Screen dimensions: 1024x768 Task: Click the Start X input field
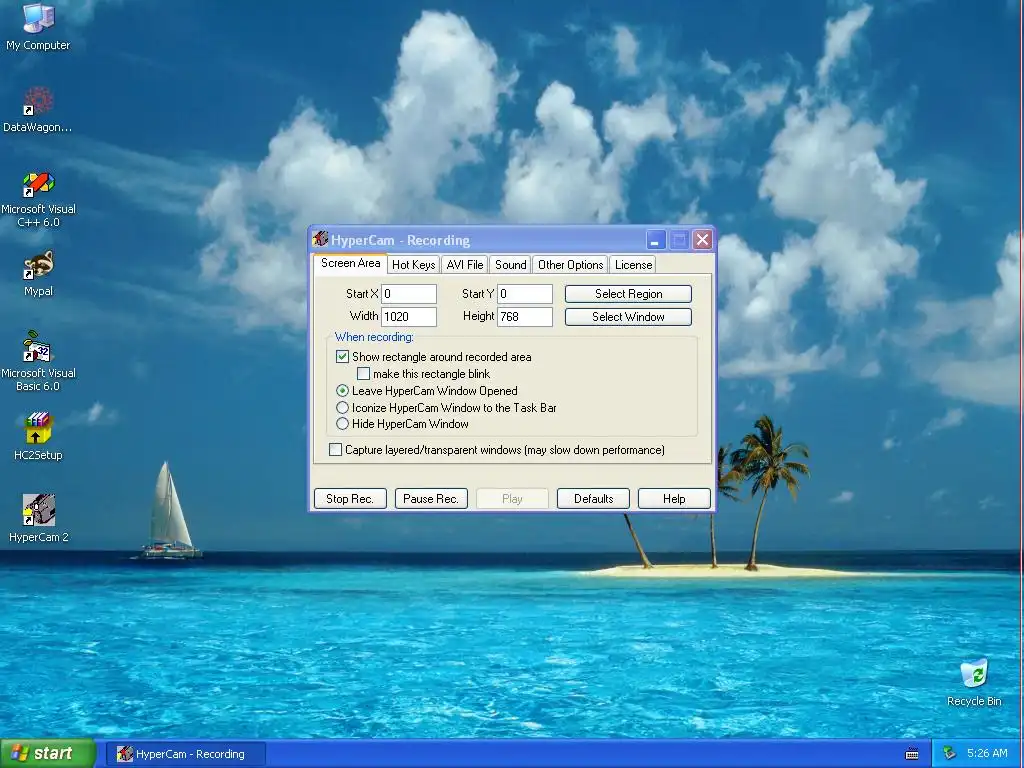pyautogui.click(x=409, y=294)
